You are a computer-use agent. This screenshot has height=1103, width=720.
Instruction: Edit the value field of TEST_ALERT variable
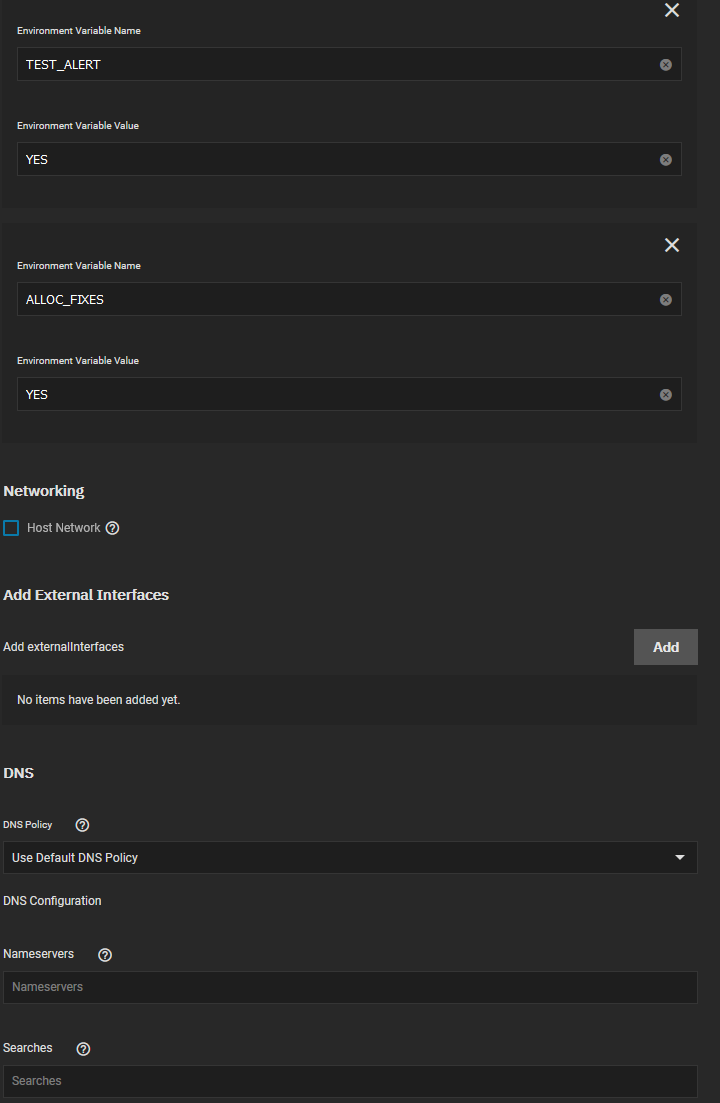coord(330,160)
